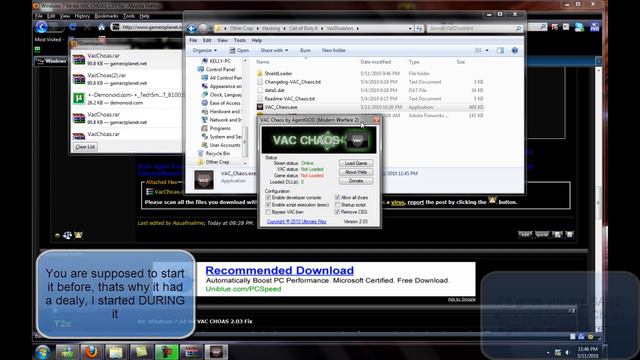Click the Control Panel icon in navigation pane
Image resolution: width=640 pixels, height=360 pixels.
[200, 69]
